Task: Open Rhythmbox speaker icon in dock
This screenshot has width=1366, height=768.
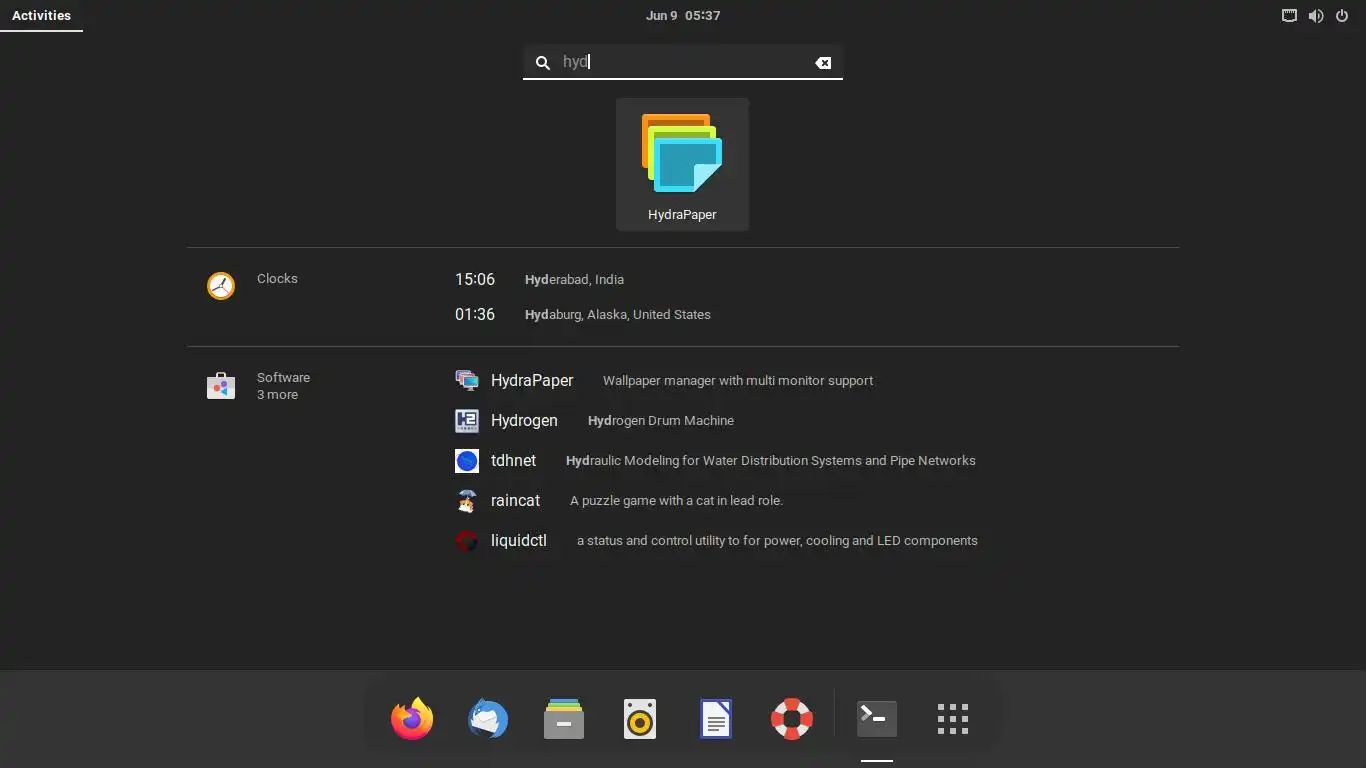Action: tap(640, 718)
